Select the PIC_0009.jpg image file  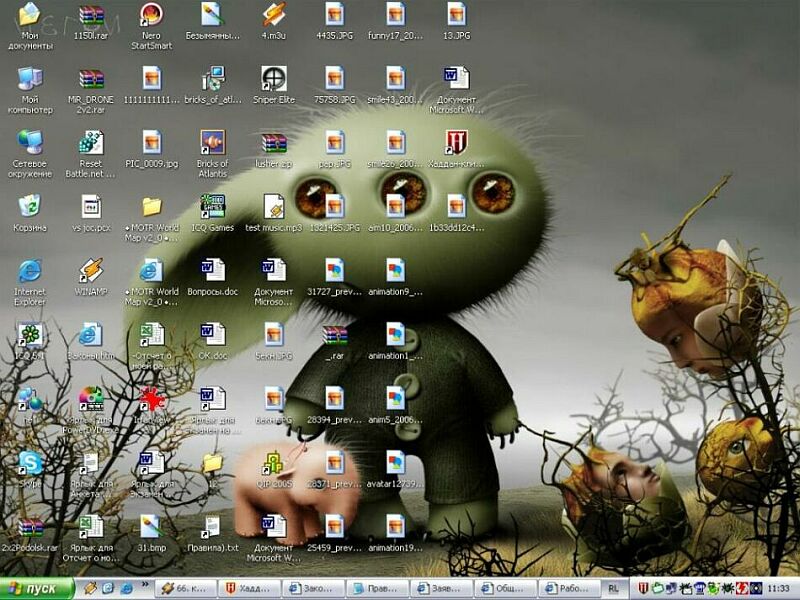coord(152,143)
